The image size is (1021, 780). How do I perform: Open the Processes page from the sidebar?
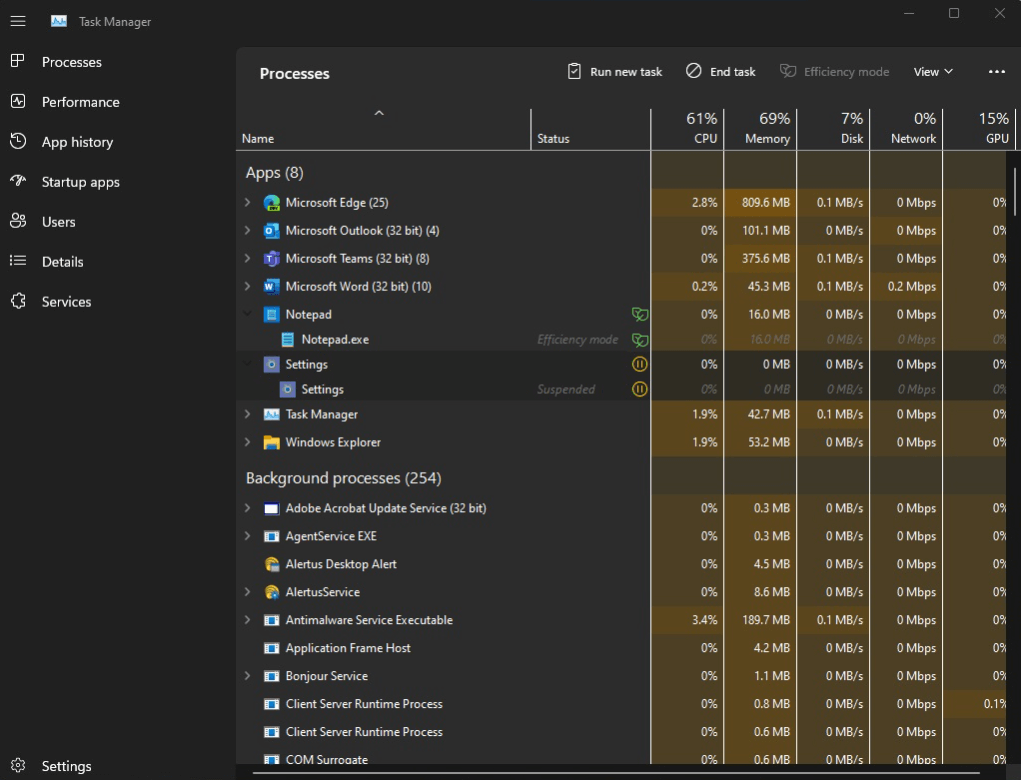click(71, 61)
